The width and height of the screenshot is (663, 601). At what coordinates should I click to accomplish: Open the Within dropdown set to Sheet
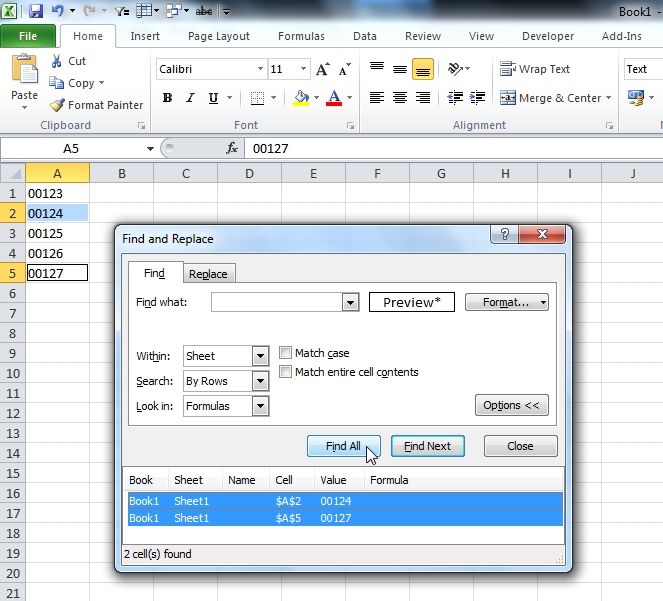point(260,356)
